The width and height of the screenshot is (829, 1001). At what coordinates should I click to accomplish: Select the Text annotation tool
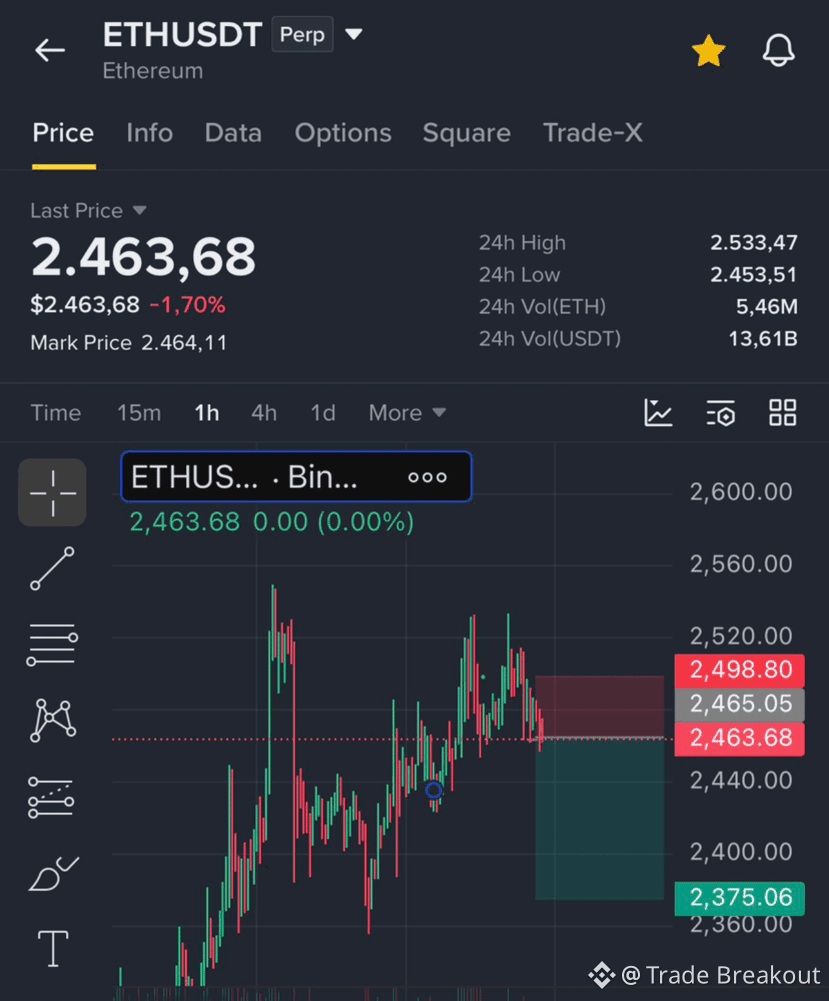point(53,949)
